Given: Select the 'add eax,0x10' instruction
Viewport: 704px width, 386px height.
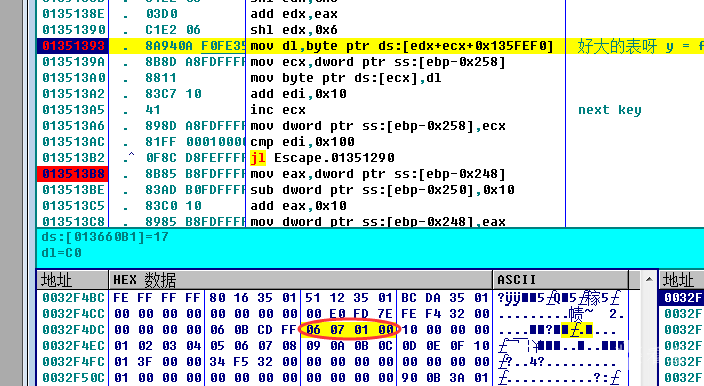Looking at the screenshot, I should click(x=298, y=206).
